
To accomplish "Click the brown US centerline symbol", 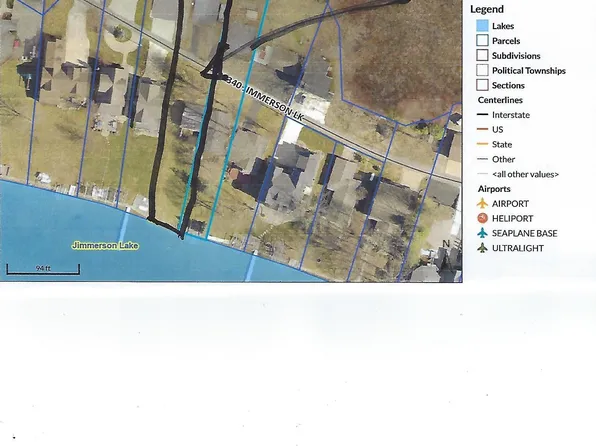I will click(482, 129).
